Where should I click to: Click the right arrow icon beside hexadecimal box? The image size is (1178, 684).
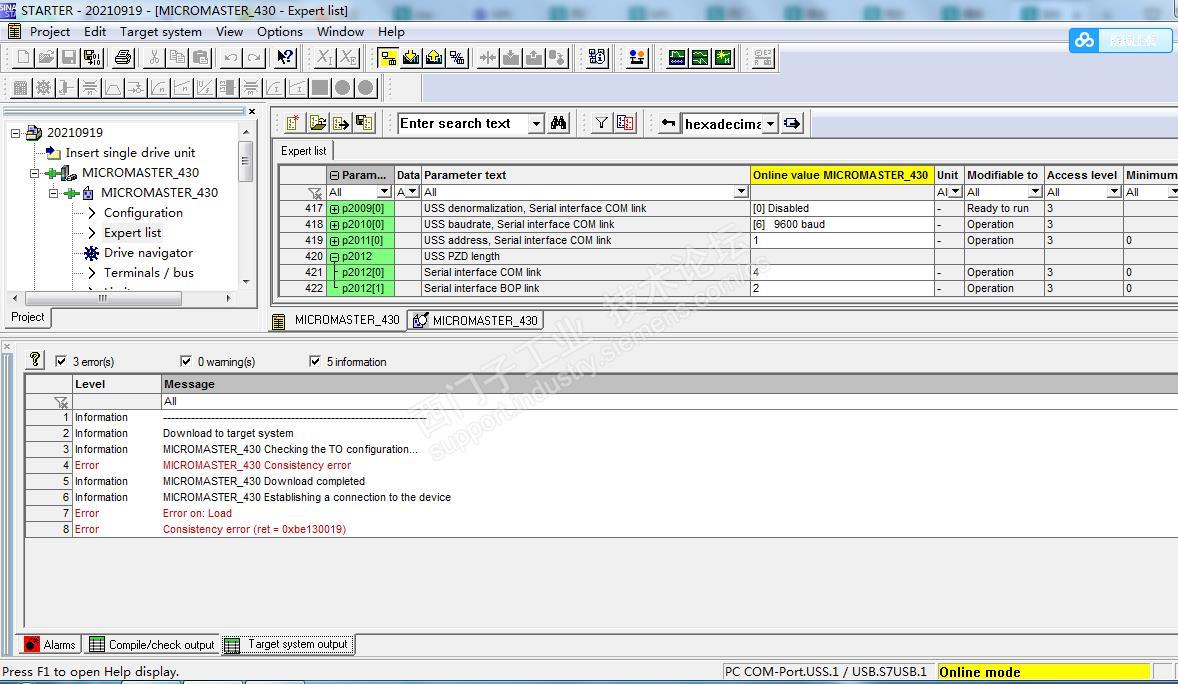792,123
